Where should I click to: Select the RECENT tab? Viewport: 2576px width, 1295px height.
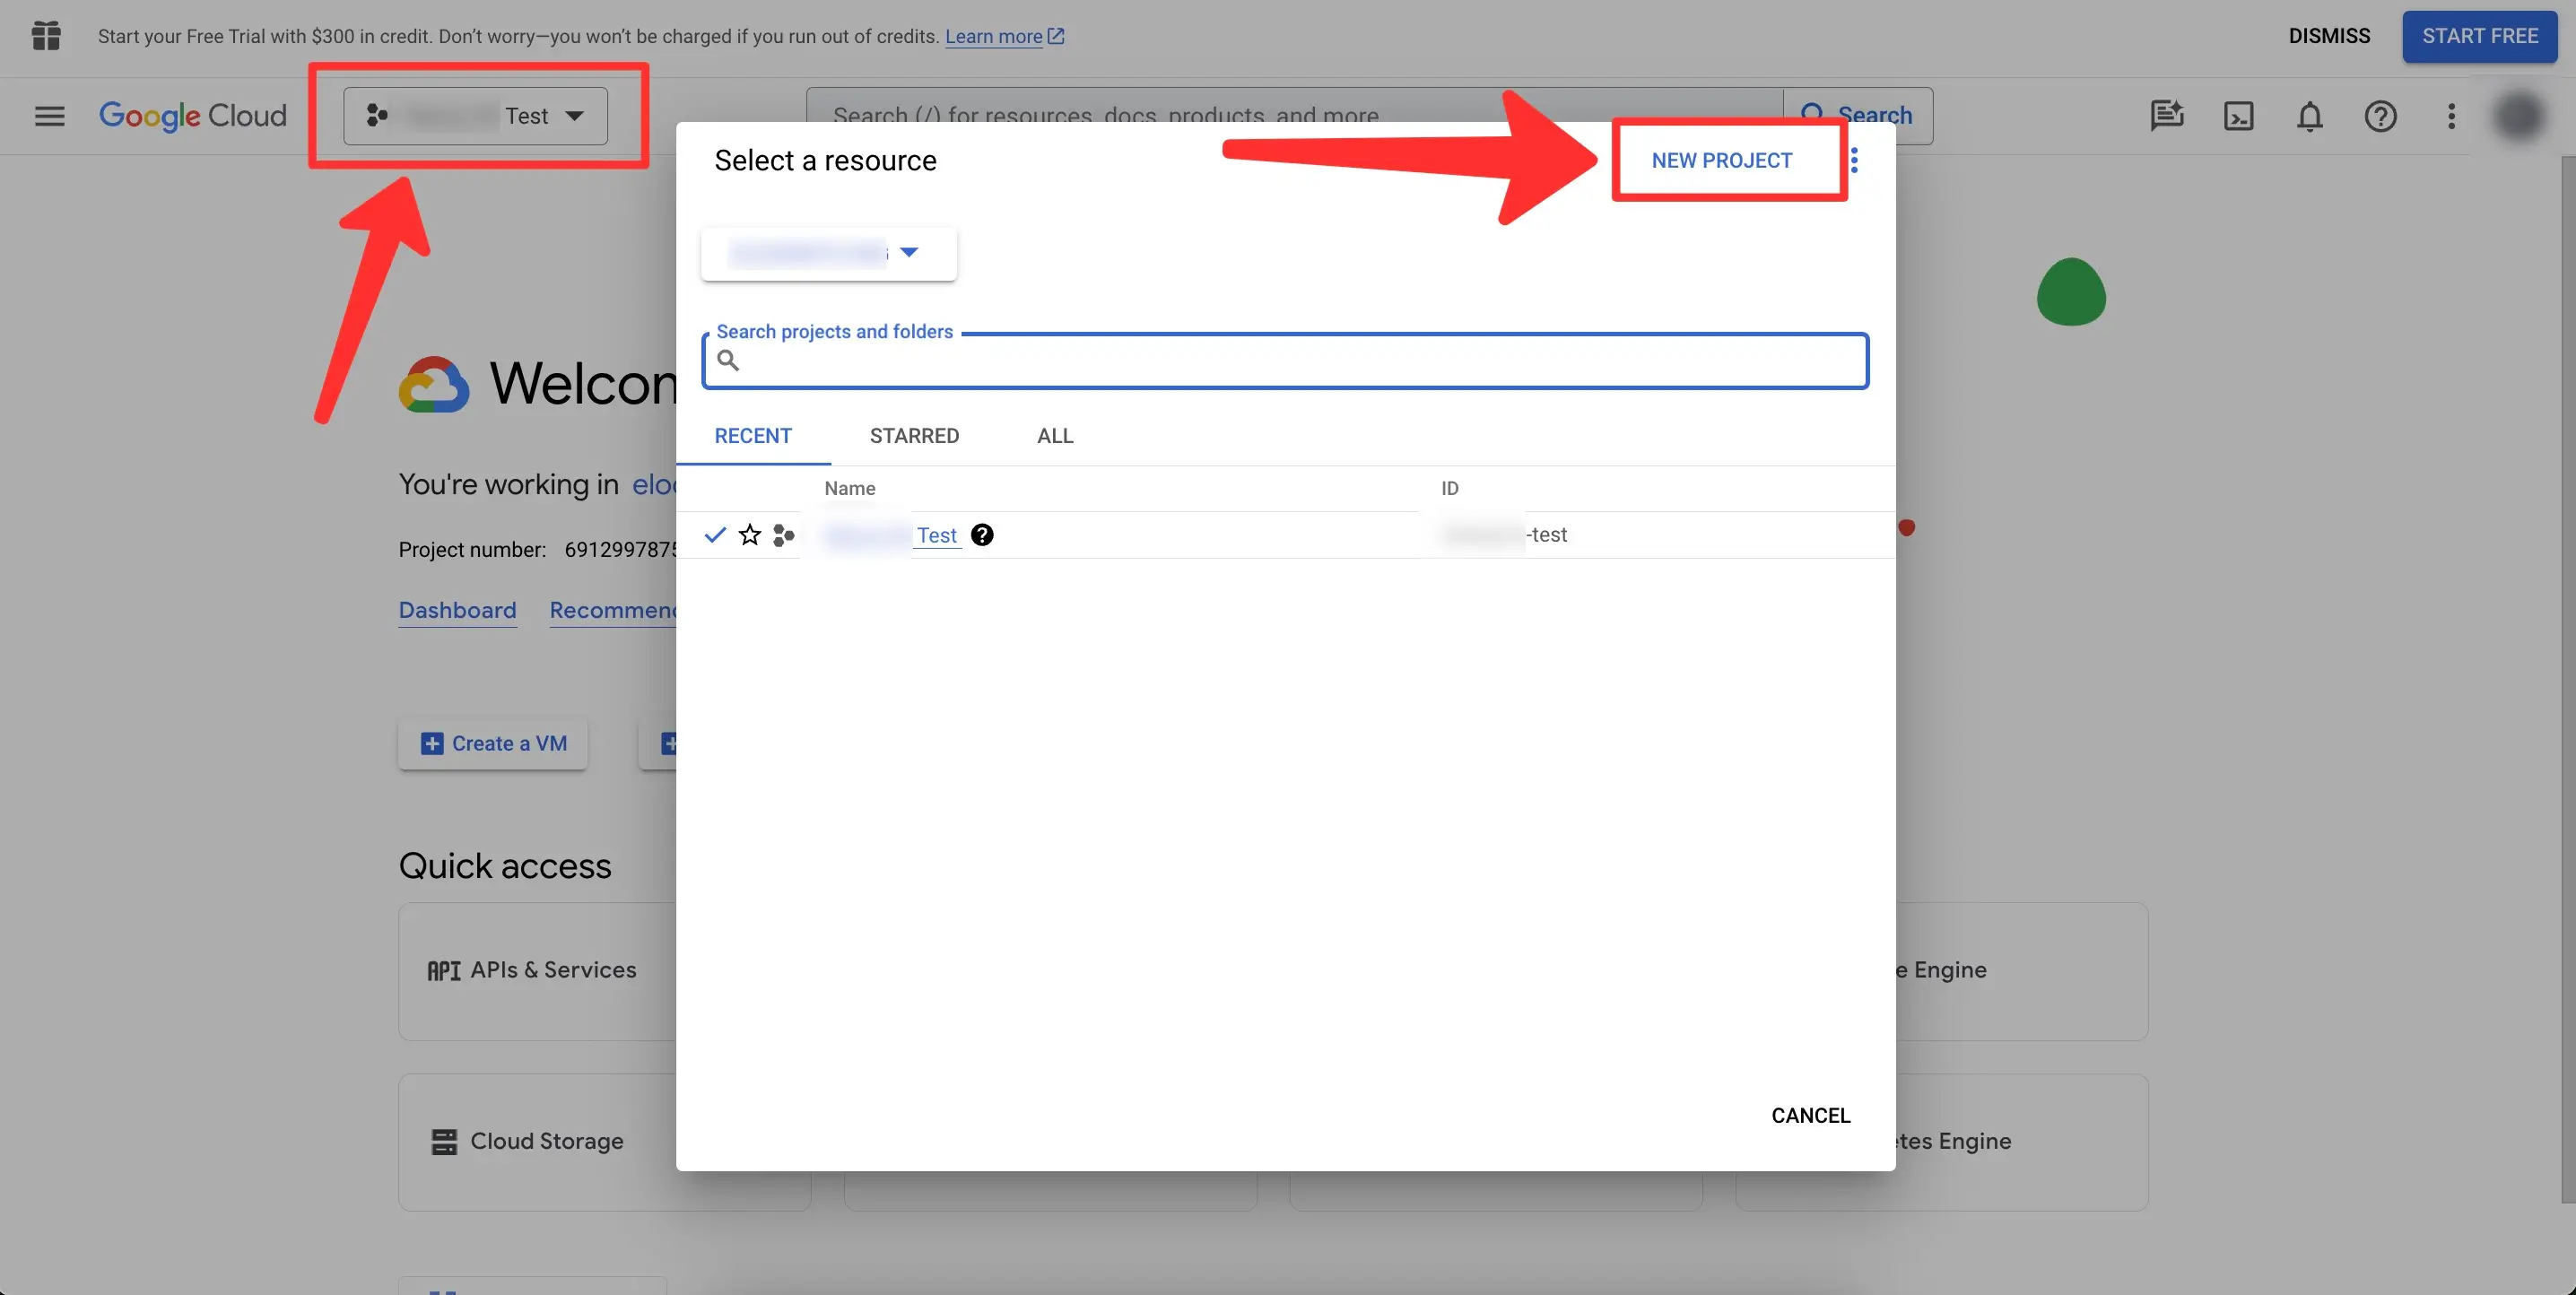(753, 436)
